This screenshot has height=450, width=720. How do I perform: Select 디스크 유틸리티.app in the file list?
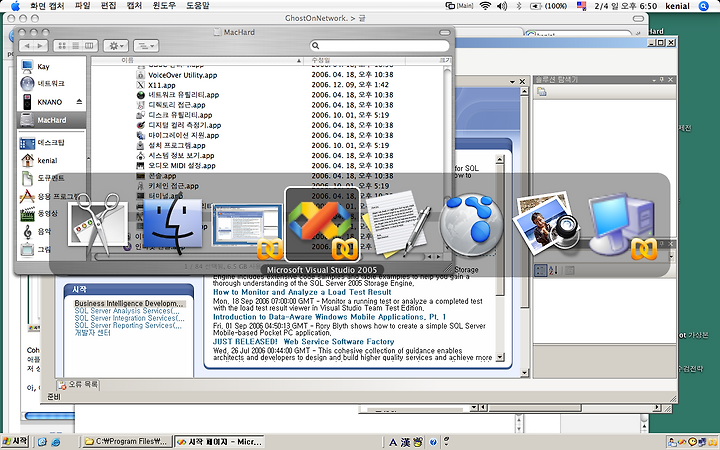180,115
